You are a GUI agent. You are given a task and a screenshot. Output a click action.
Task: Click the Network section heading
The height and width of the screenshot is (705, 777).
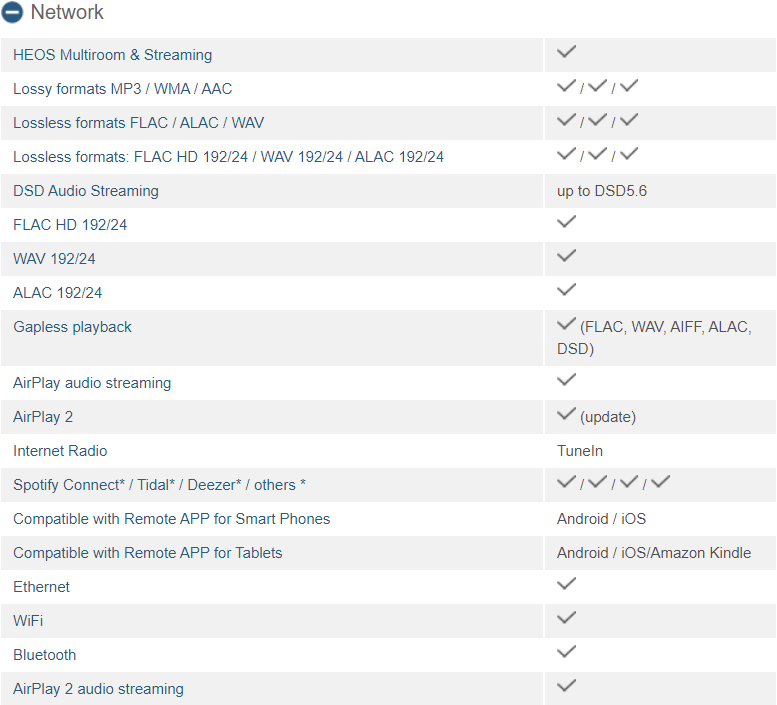pyautogui.click(x=67, y=13)
